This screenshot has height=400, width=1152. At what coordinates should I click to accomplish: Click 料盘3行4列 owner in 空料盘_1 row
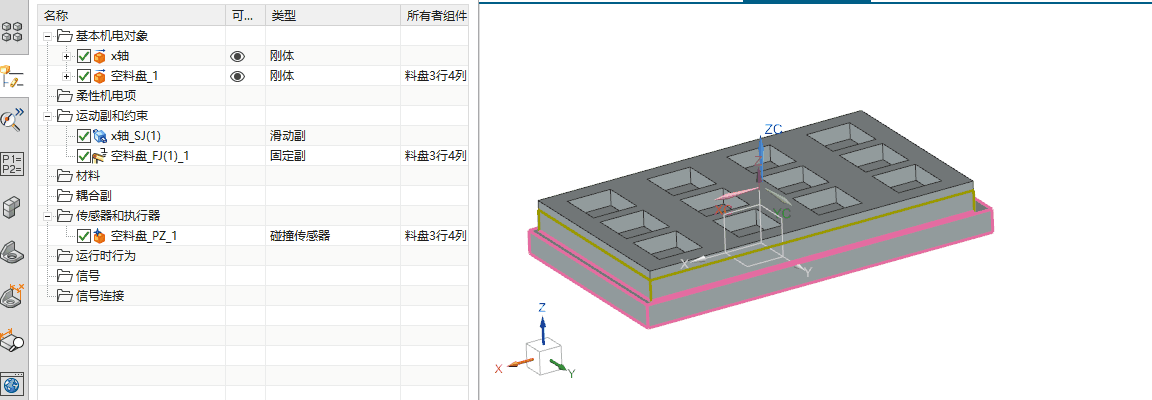click(436, 76)
